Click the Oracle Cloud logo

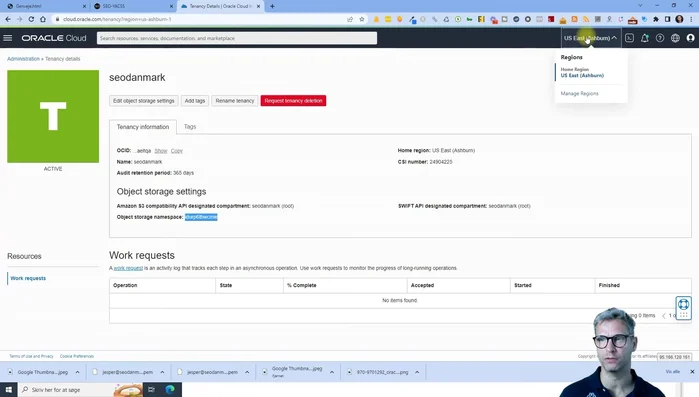54,38
